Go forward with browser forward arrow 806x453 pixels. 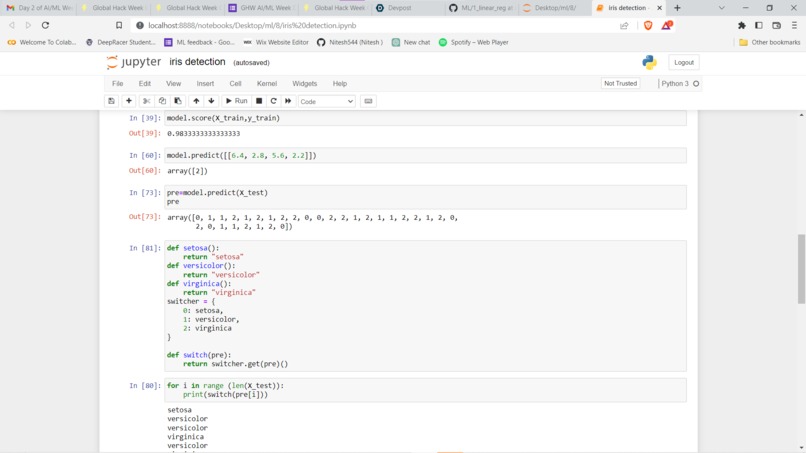tap(28, 25)
